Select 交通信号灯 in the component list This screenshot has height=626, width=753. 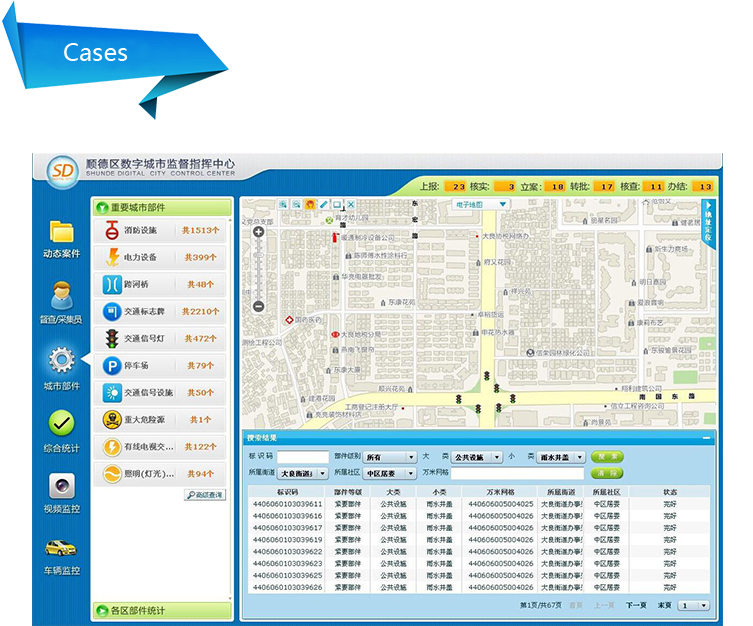pos(160,338)
